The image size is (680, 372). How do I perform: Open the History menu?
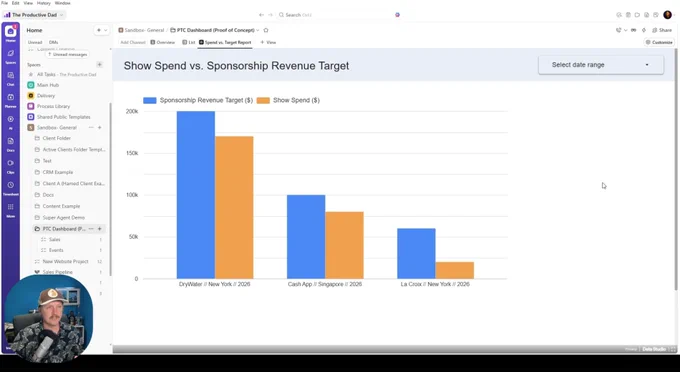click(x=44, y=3)
